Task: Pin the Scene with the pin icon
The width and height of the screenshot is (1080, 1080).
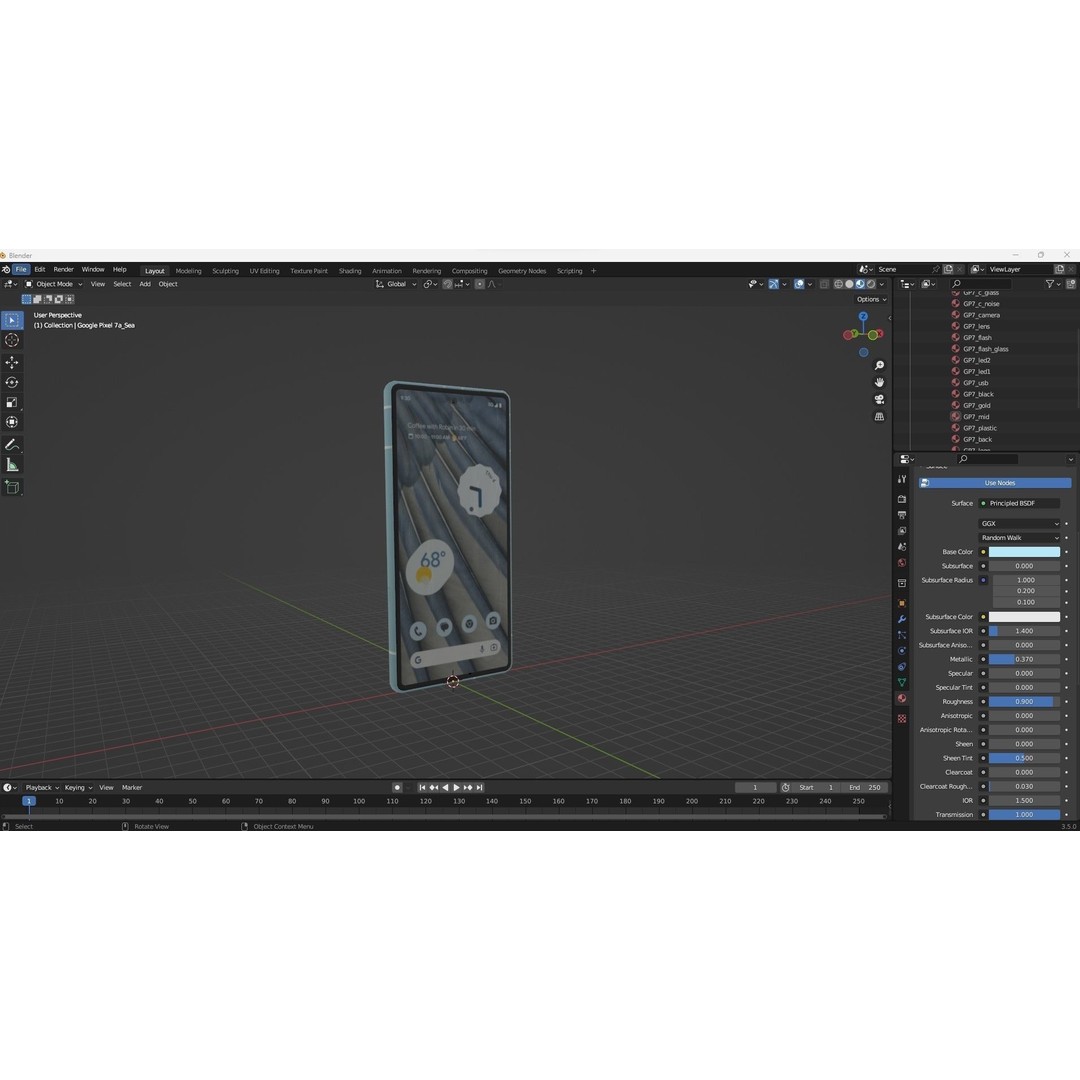Action: click(935, 269)
